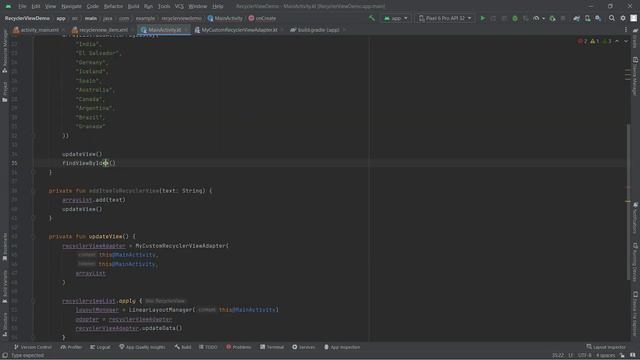
Task: Close the MainActivity.kt tab
Action: 186,30
